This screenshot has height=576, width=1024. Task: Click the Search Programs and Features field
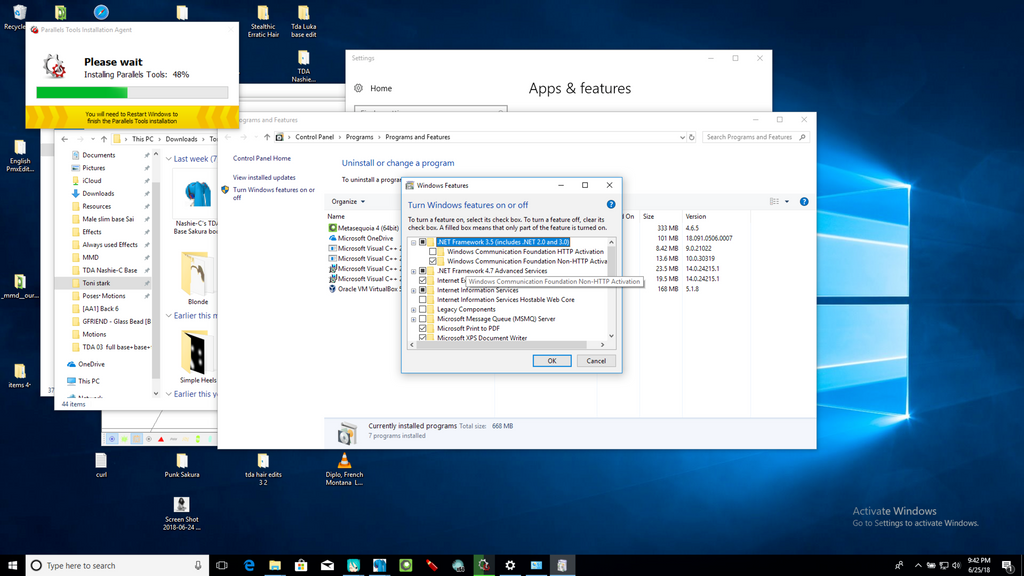tap(756, 137)
